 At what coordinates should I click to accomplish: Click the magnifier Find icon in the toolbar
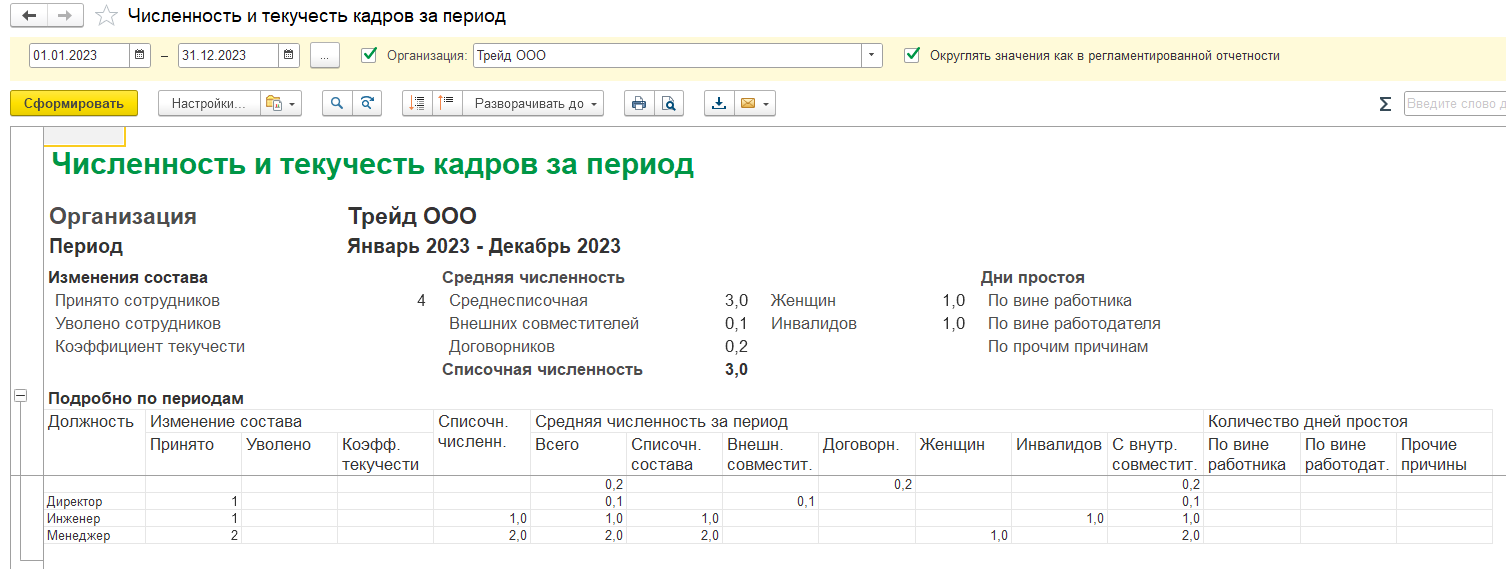[337, 103]
